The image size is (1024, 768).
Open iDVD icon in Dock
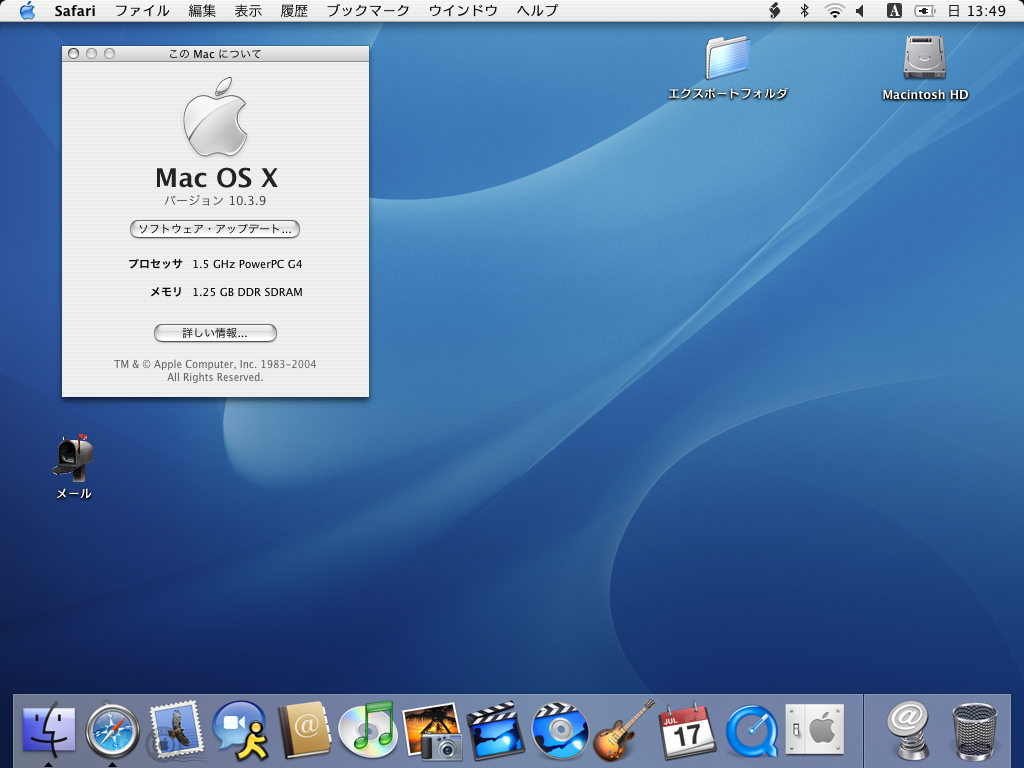(560, 731)
